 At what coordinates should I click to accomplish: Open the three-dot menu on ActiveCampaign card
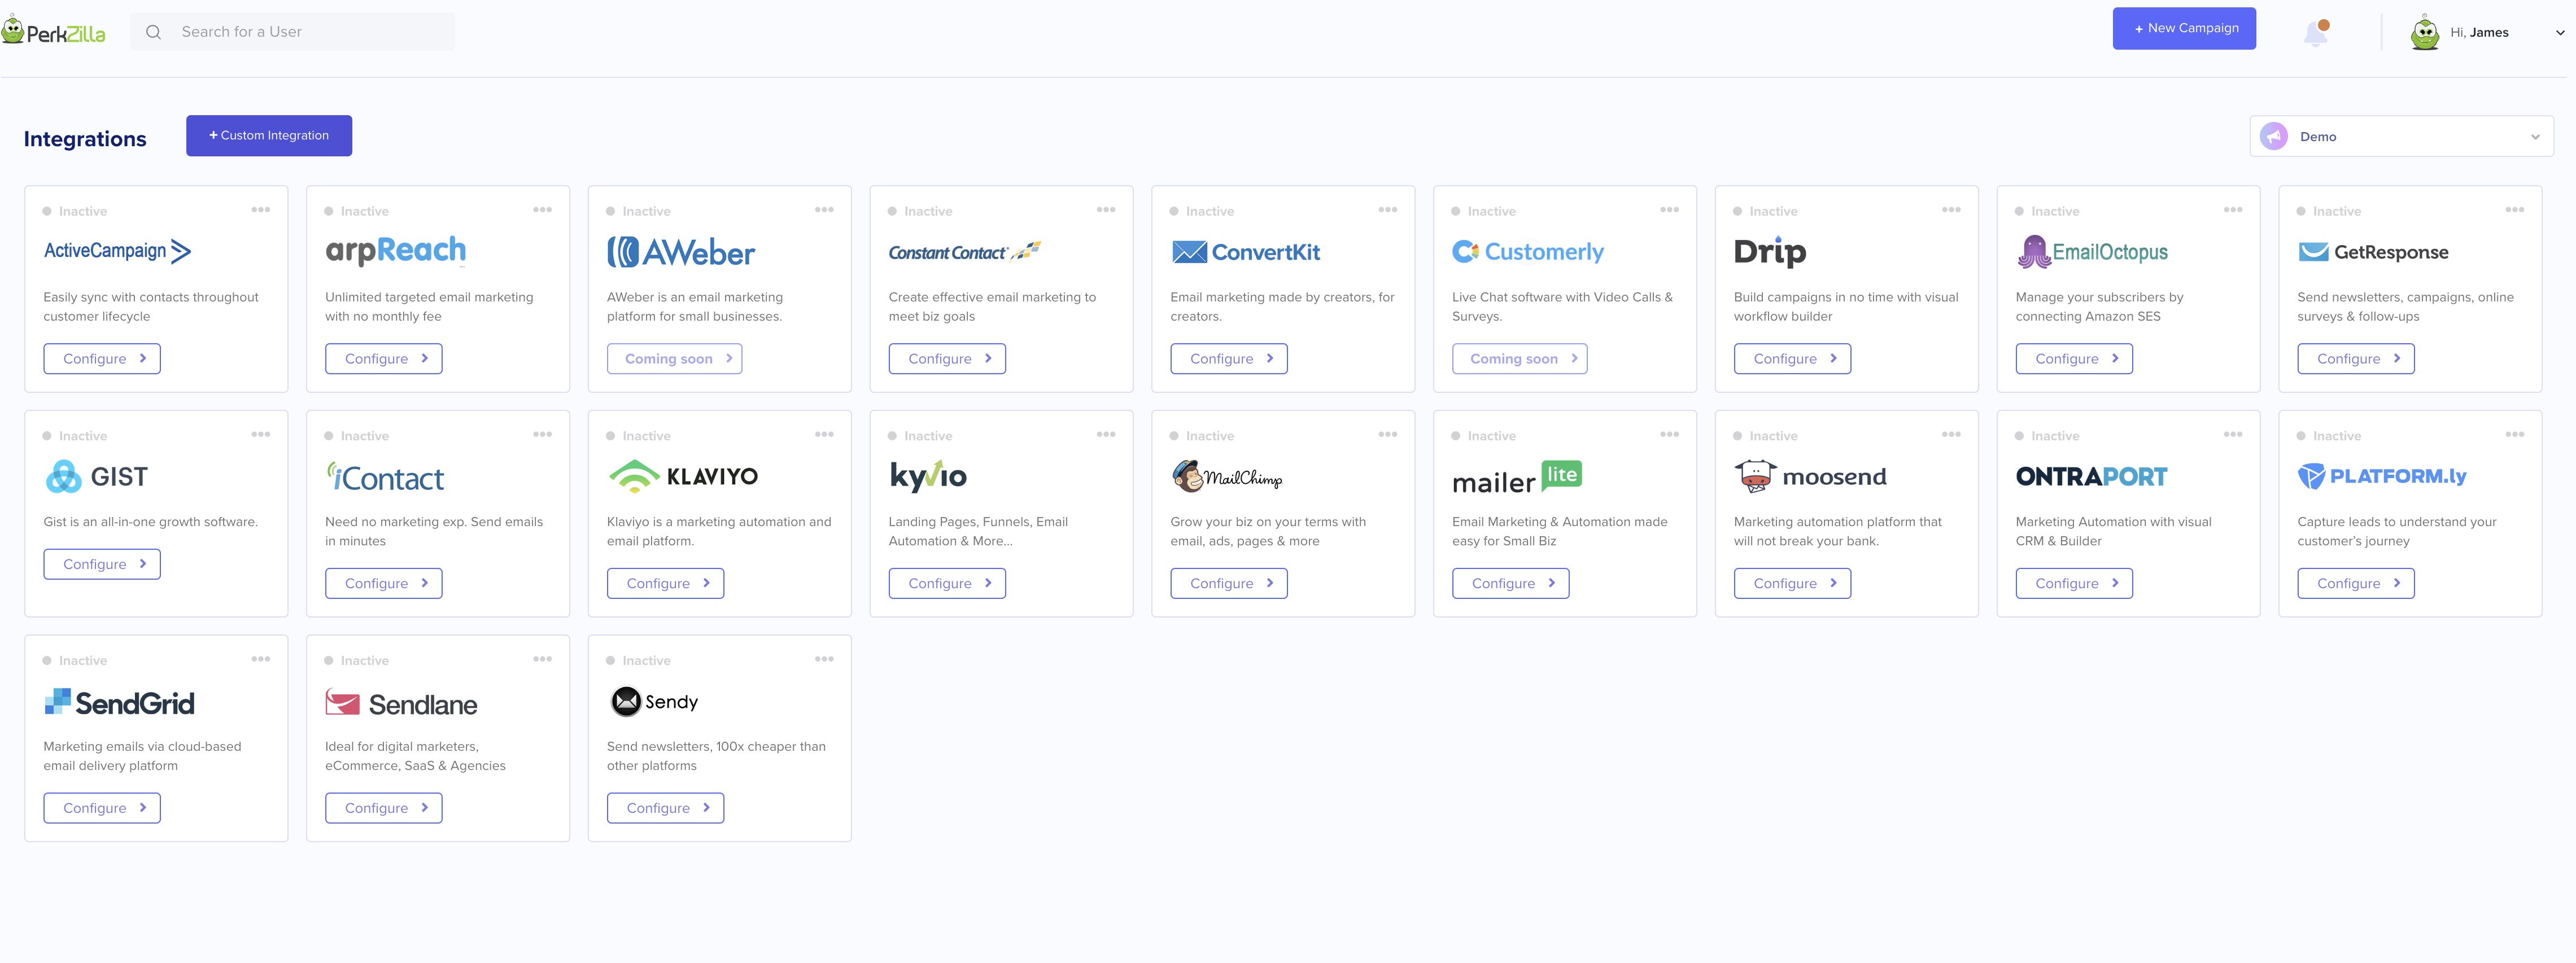261,210
